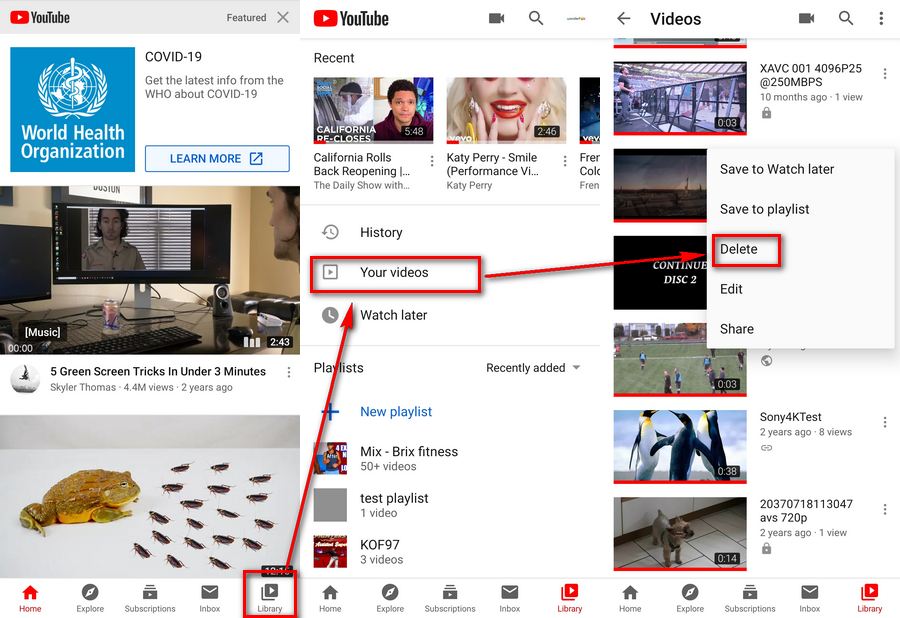
Task: Select Share from the video menu
Action: pyautogui.click(x=737, y=329)
